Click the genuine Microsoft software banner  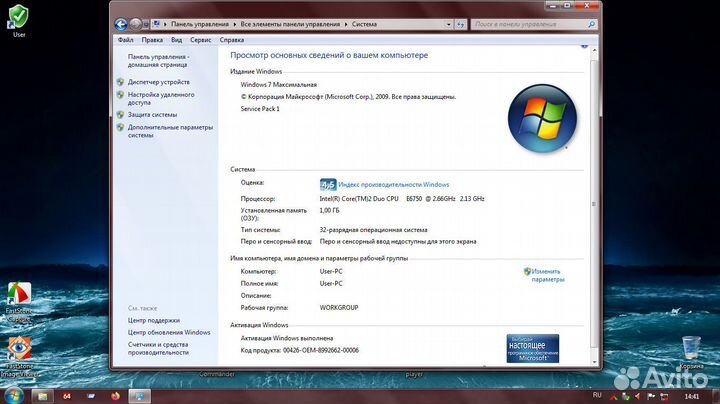pos(533,348)
